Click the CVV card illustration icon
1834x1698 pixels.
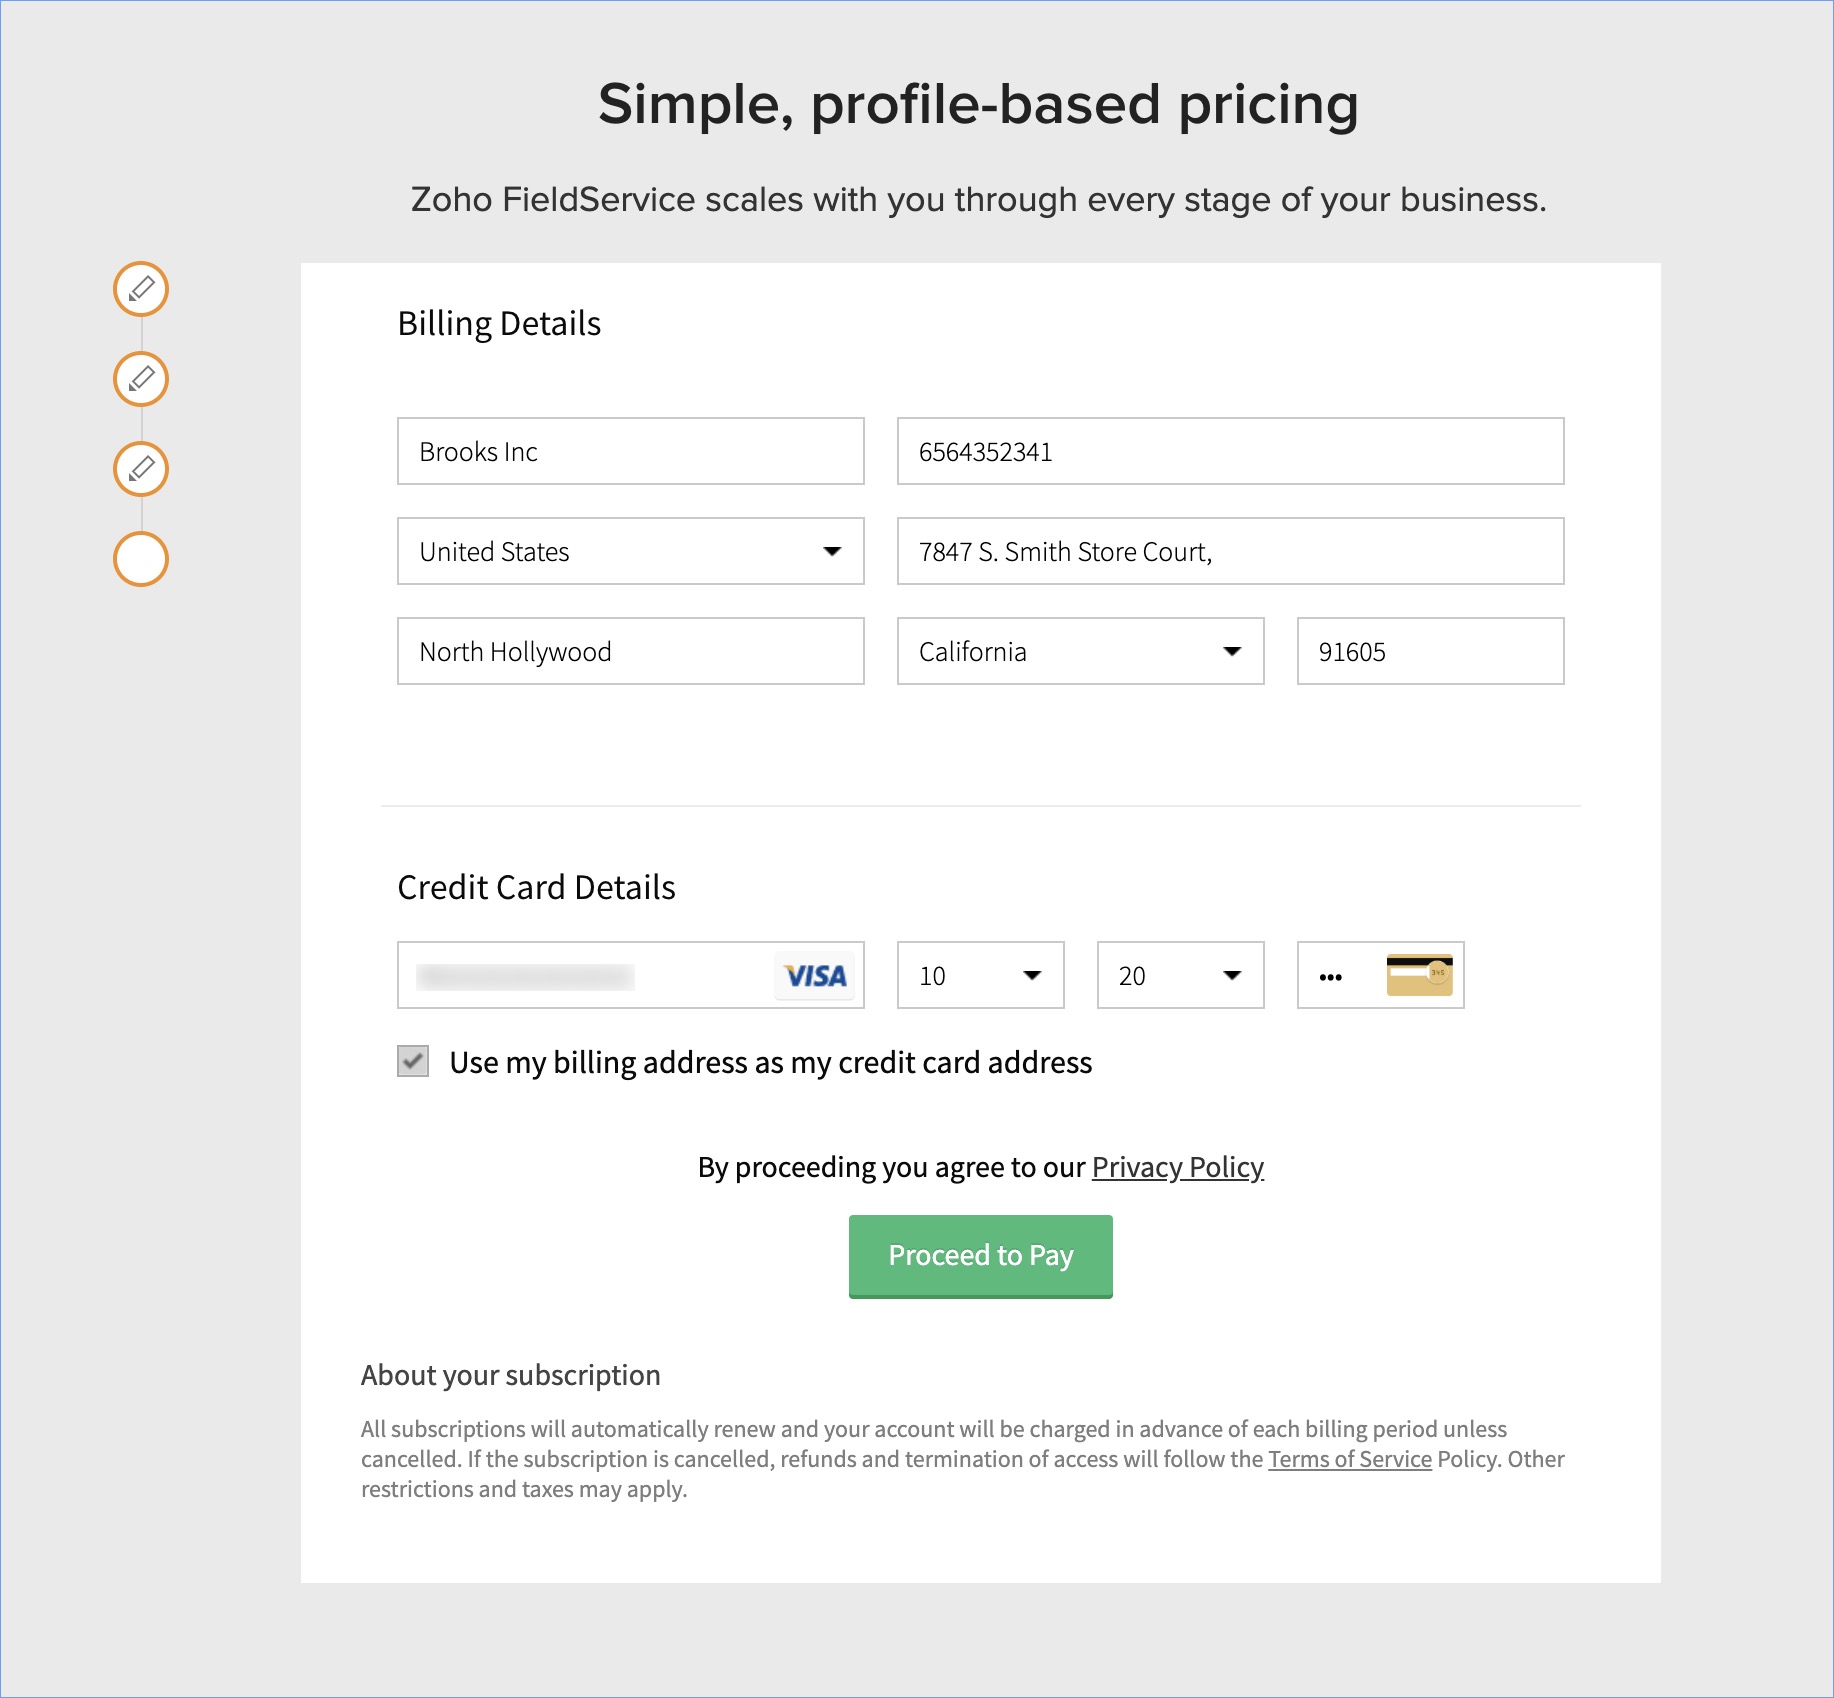tap(1419, 975)
